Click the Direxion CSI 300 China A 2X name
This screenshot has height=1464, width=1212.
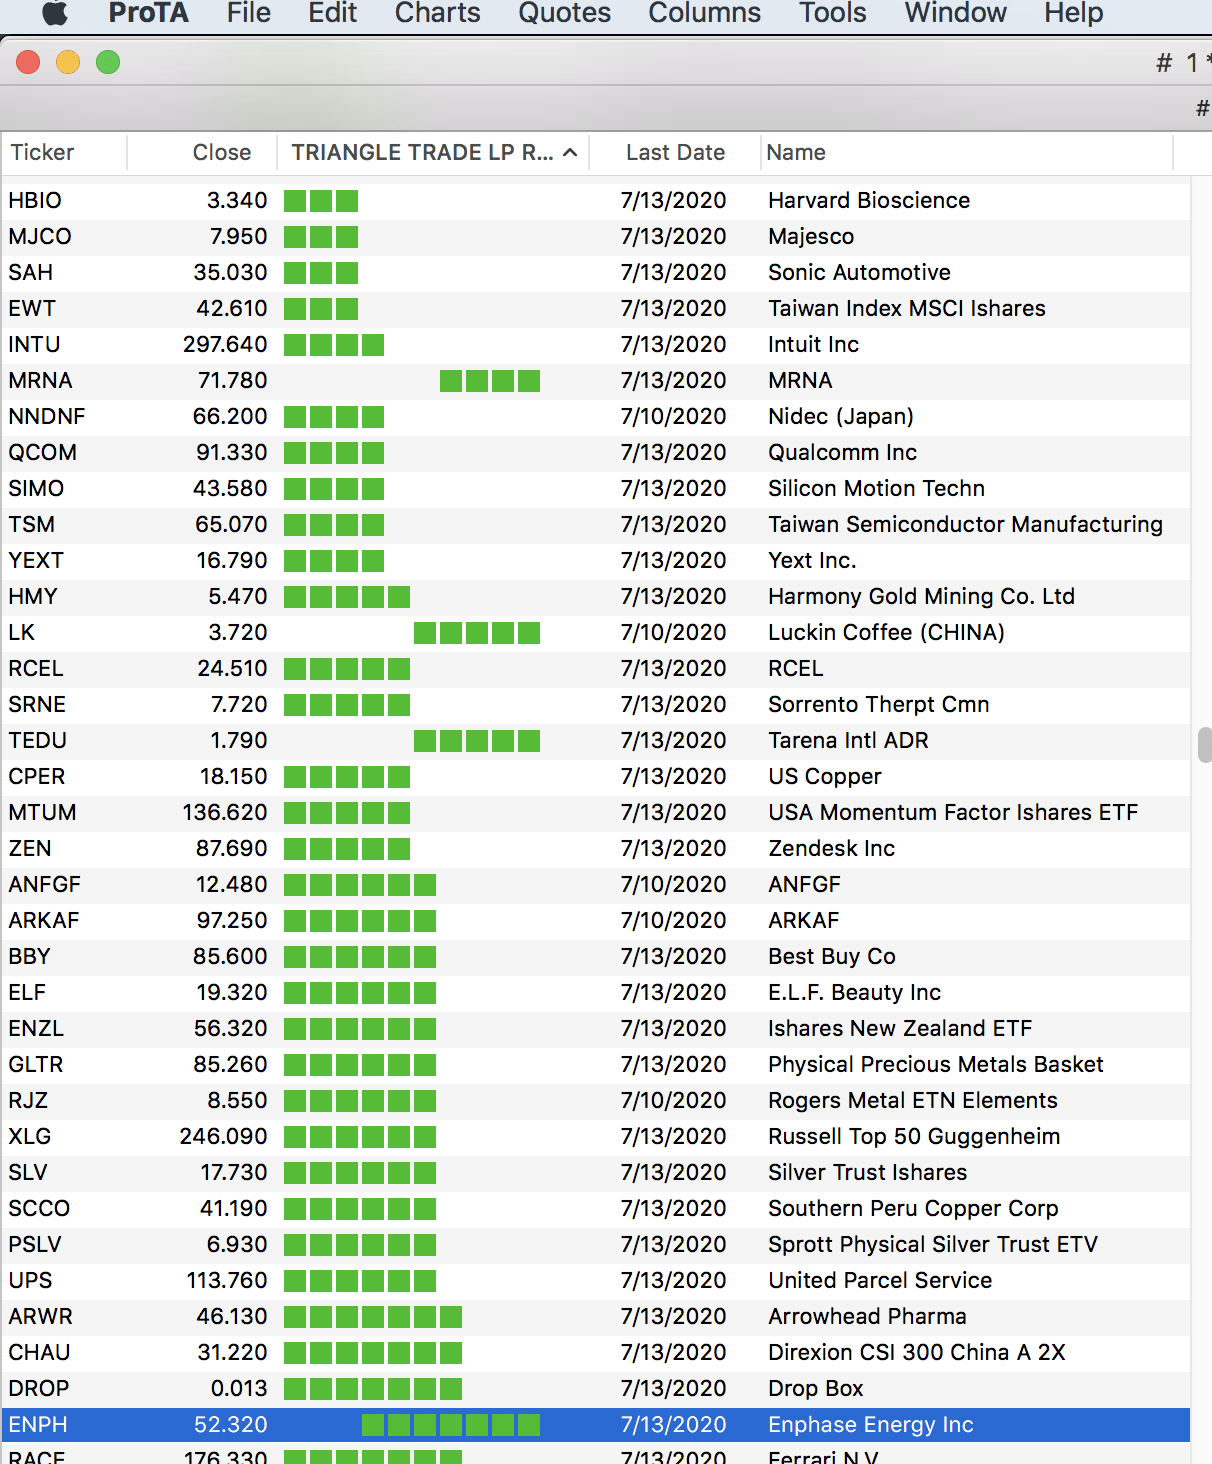pos(917,1352)
